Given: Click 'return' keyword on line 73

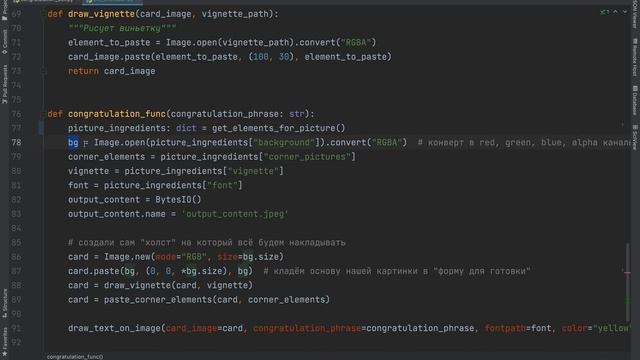Looking at the screenshot, I should coord(83,71).
